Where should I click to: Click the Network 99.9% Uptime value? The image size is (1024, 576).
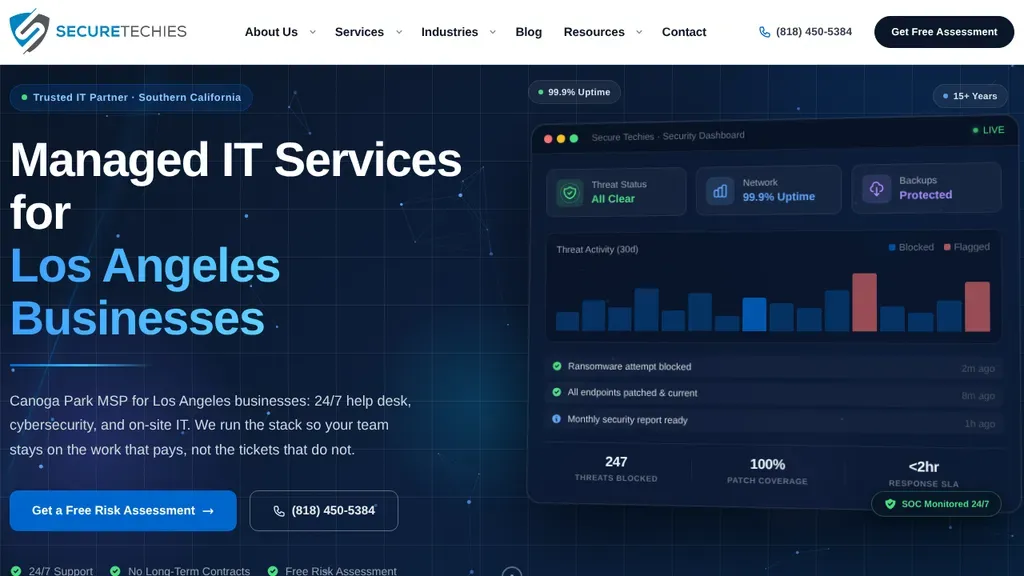click(x=778, y=197)
